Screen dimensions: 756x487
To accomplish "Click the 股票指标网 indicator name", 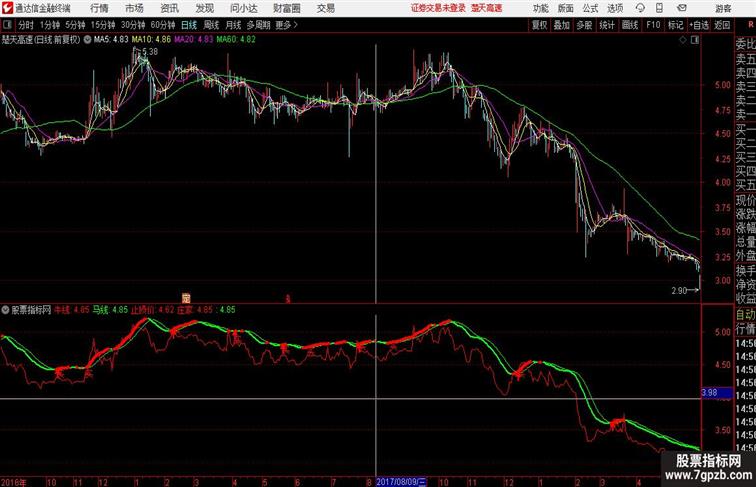I will 31,310.
